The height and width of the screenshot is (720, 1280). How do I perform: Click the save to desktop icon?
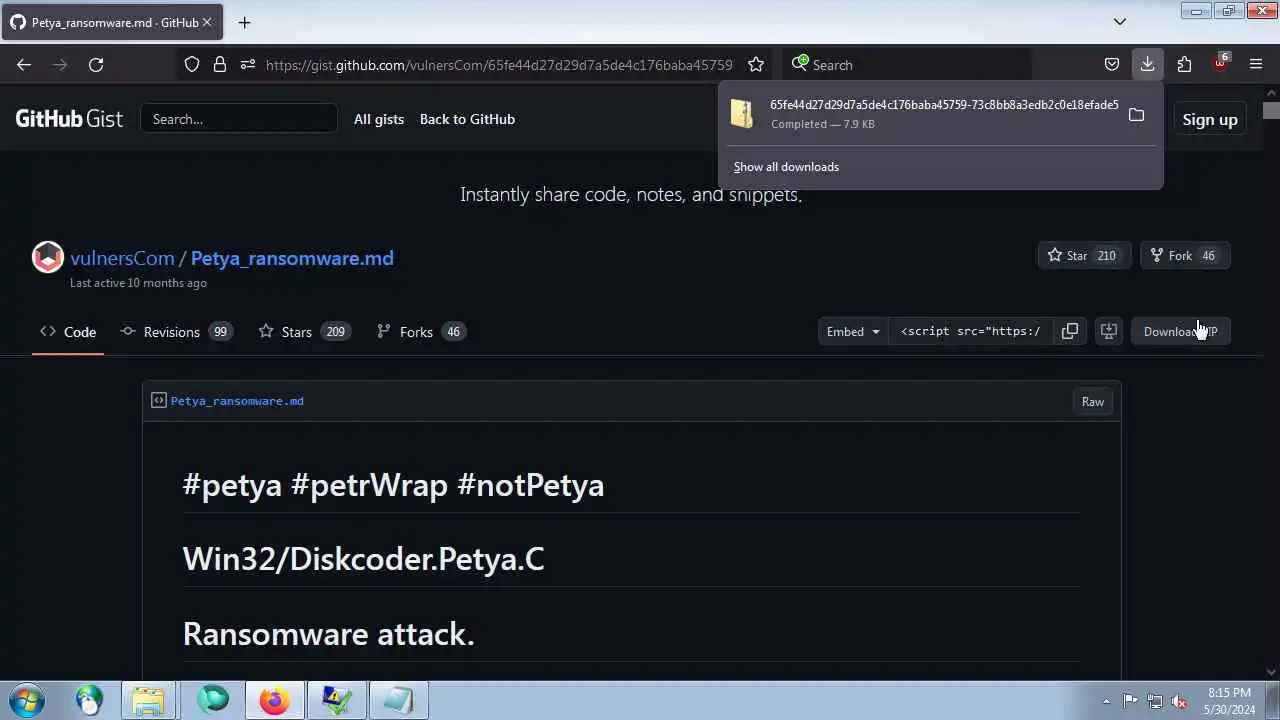pyautogui.click(x=1108, y=331)
